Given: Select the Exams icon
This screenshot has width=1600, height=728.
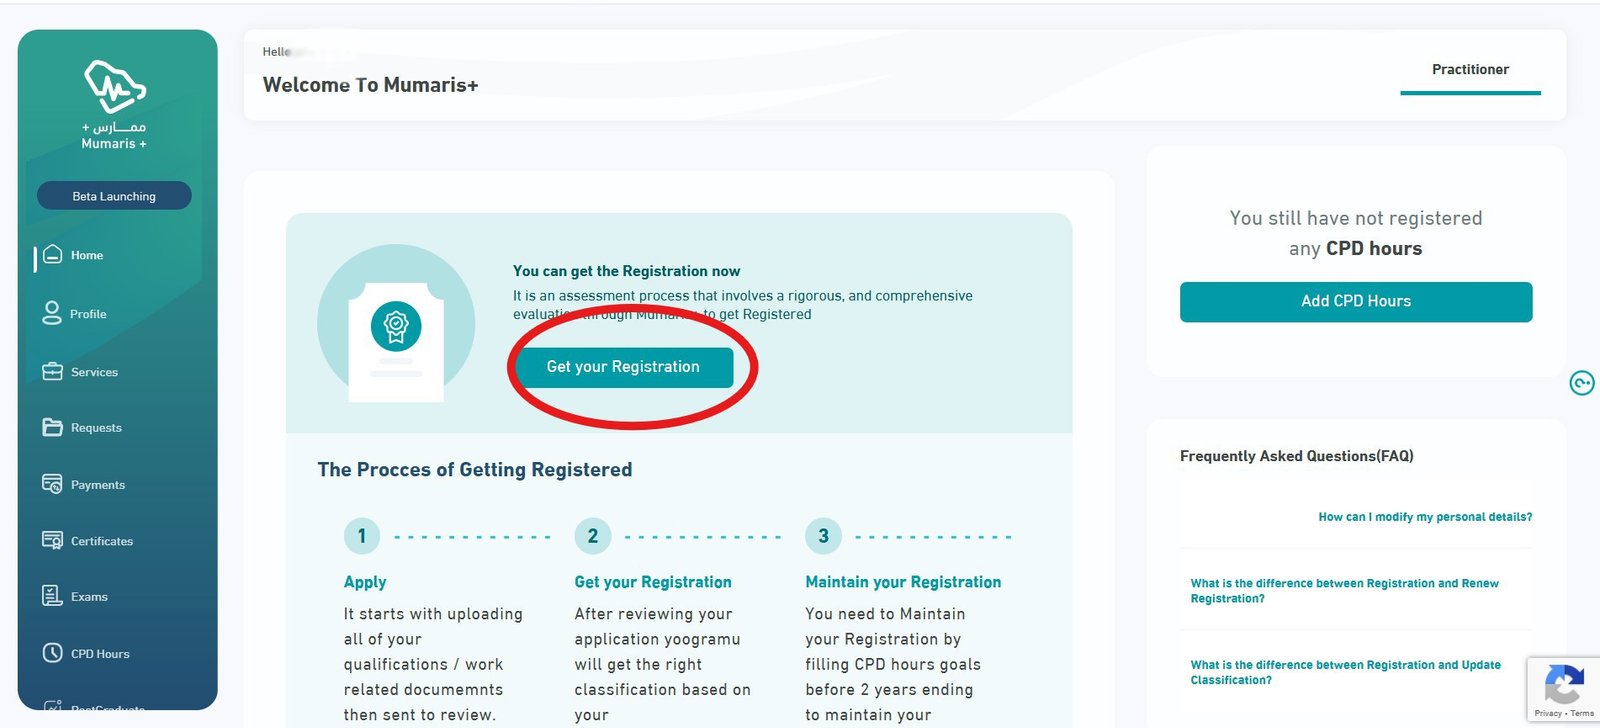Looking at the screenshot, I should coord(52,596).
